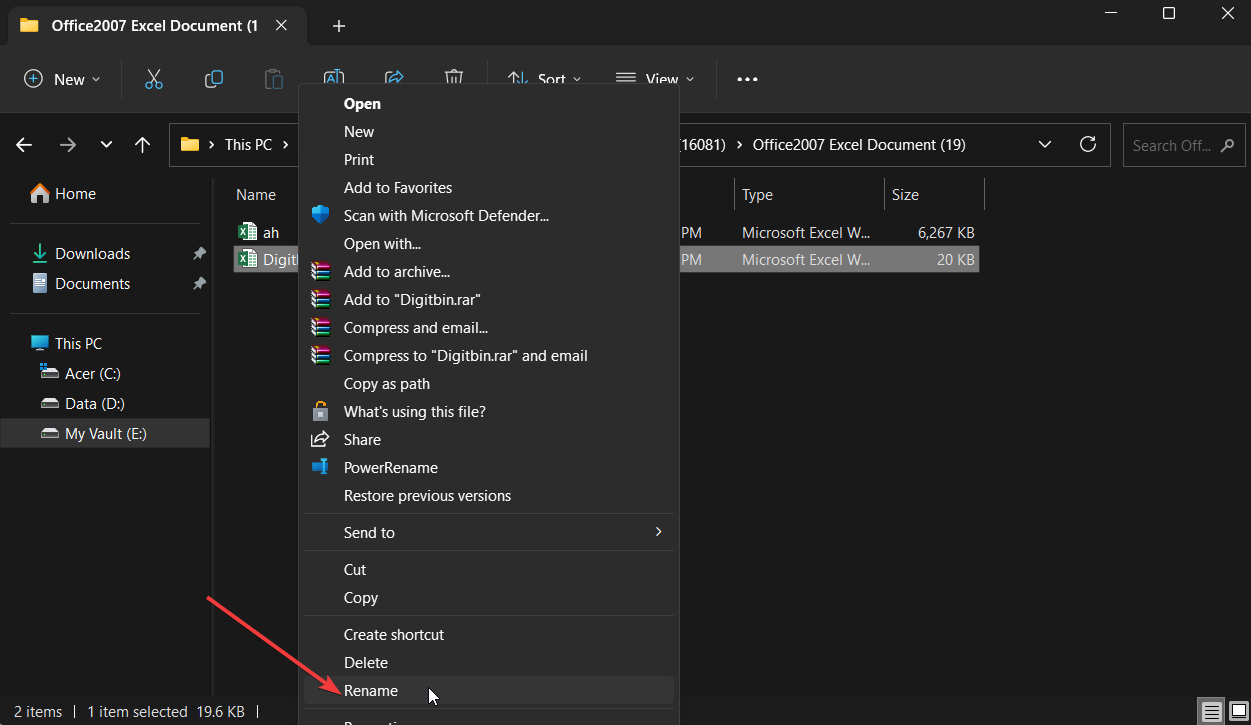The height and width of the screenshot is (725, 1251).
Task: Go up one folder level with up arrow
Action: pyautogui.click(x=142, y=145)
